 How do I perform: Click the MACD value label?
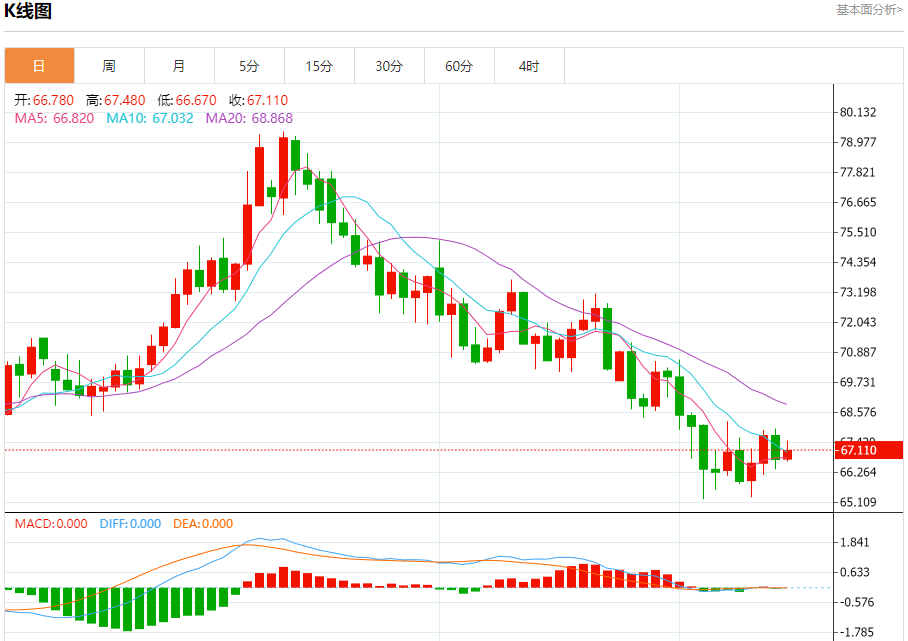pyautogui.click(x=51, y=523)
